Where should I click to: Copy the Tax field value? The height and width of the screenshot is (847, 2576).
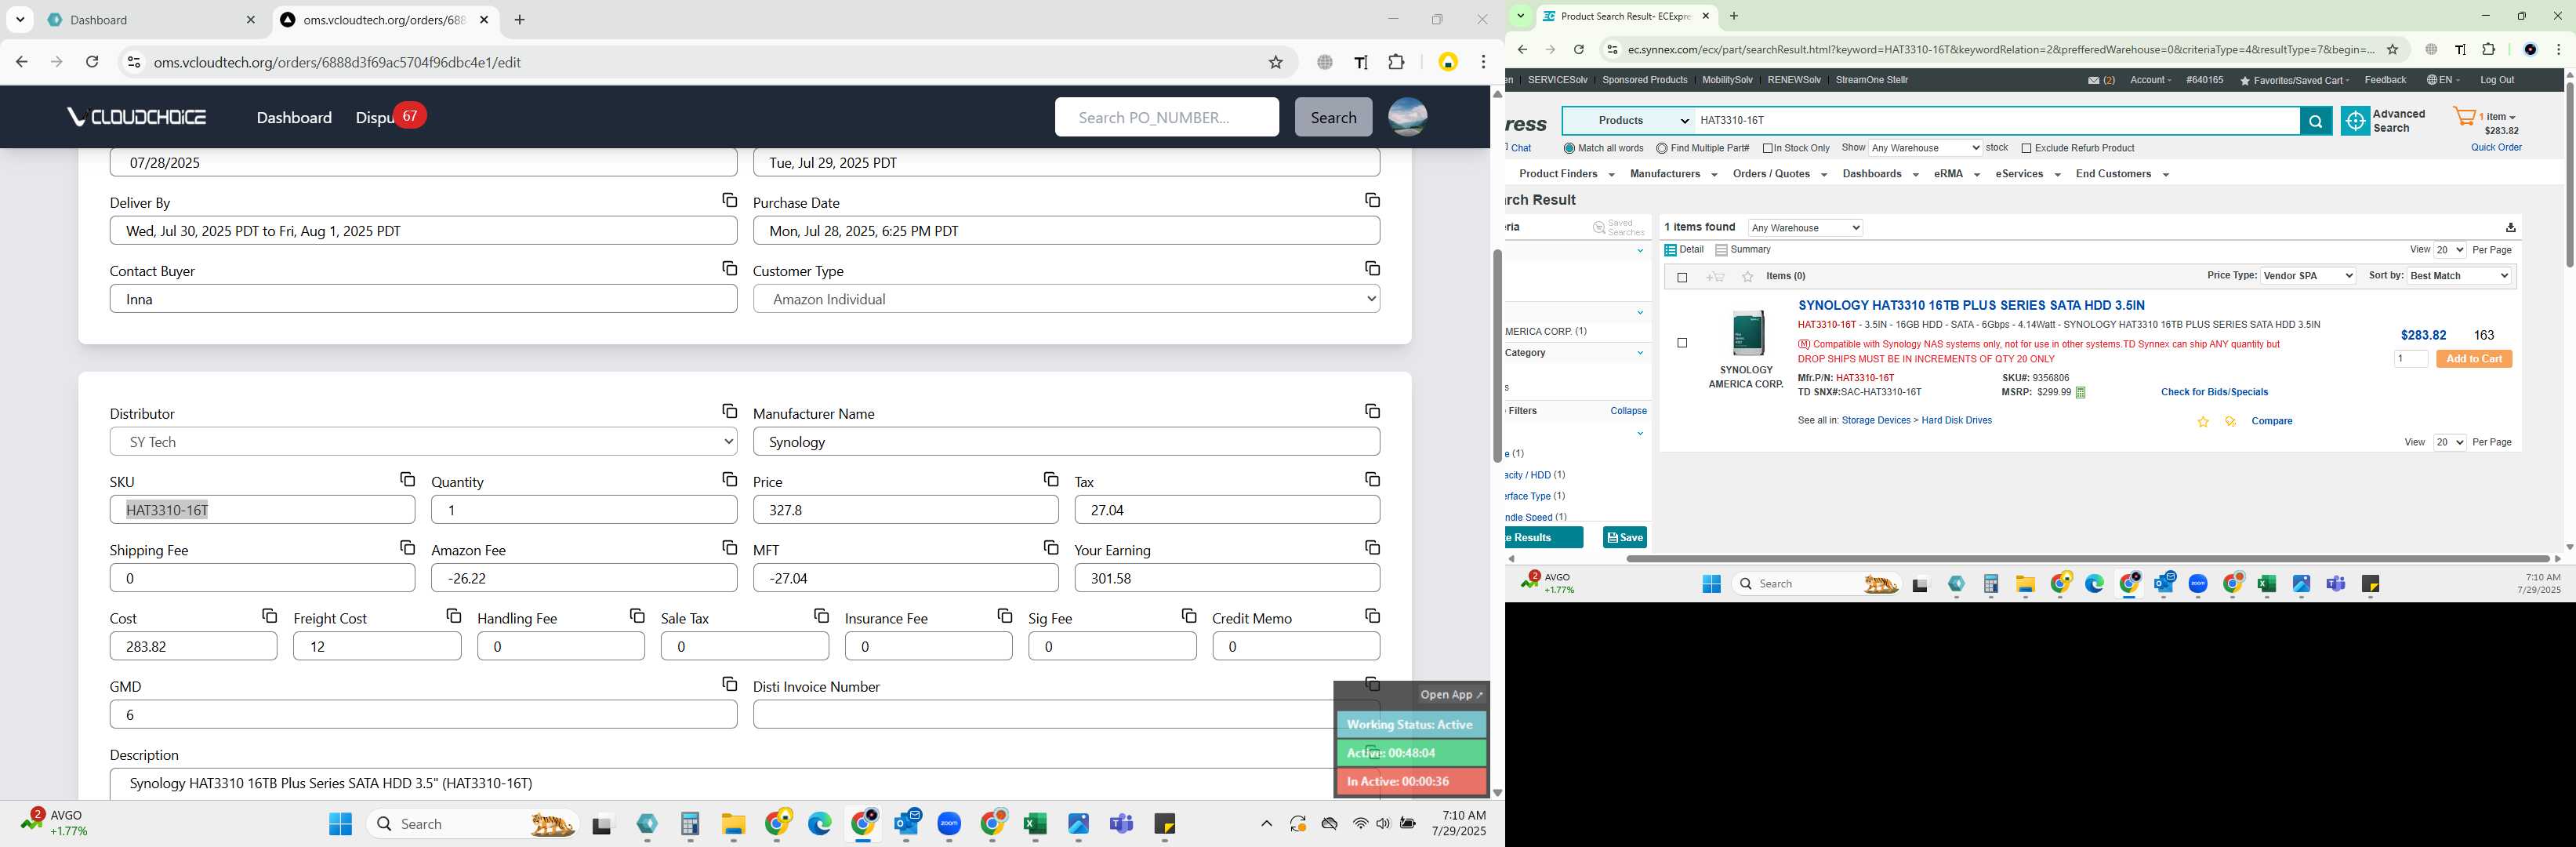(x=1372, y=480)
